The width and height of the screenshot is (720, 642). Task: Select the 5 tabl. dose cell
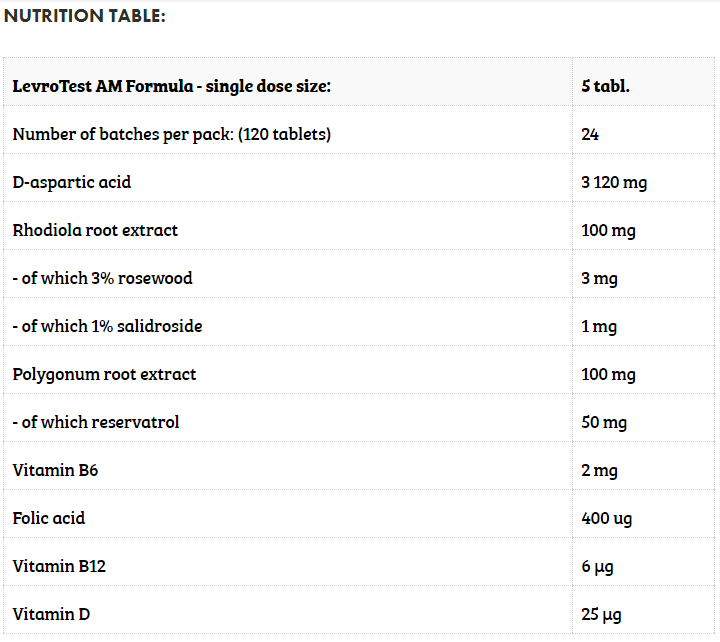click(605, 86)
